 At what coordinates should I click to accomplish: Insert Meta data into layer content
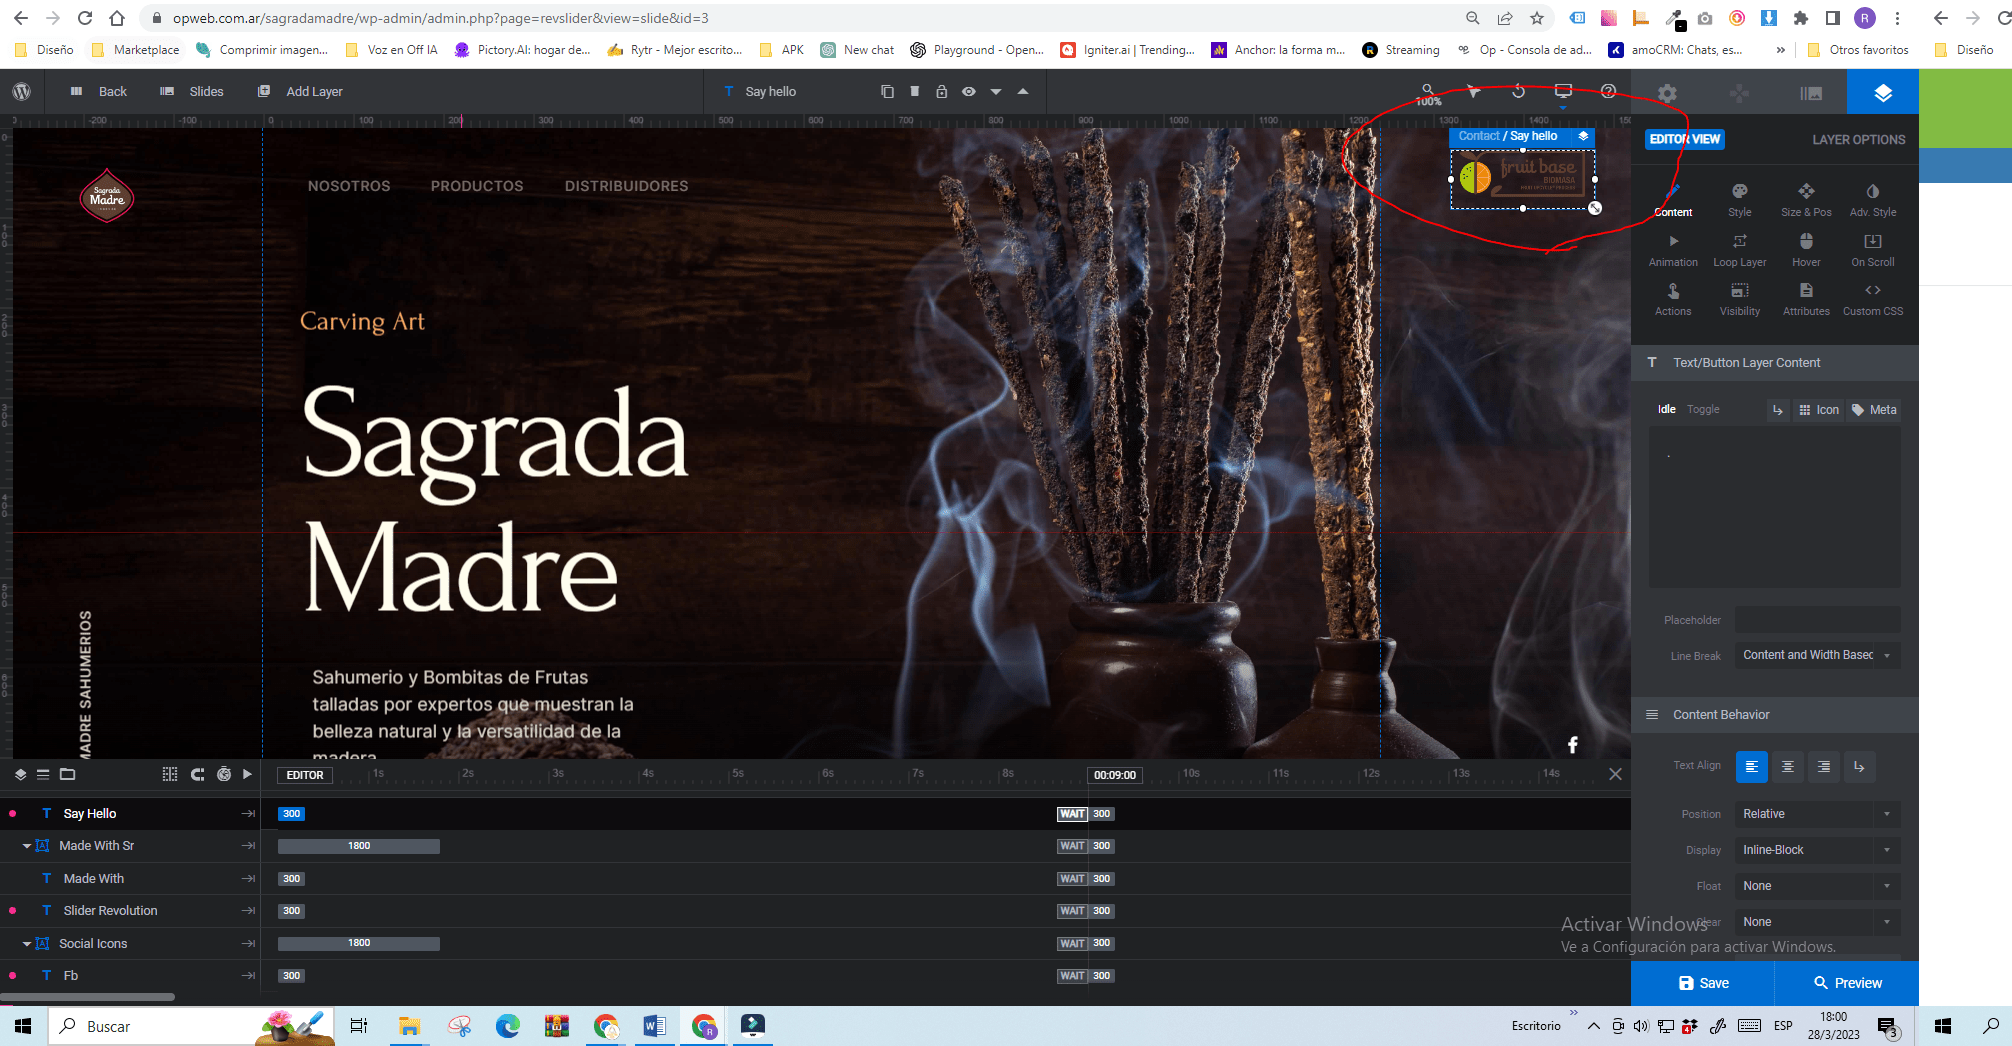point(1874,410)
